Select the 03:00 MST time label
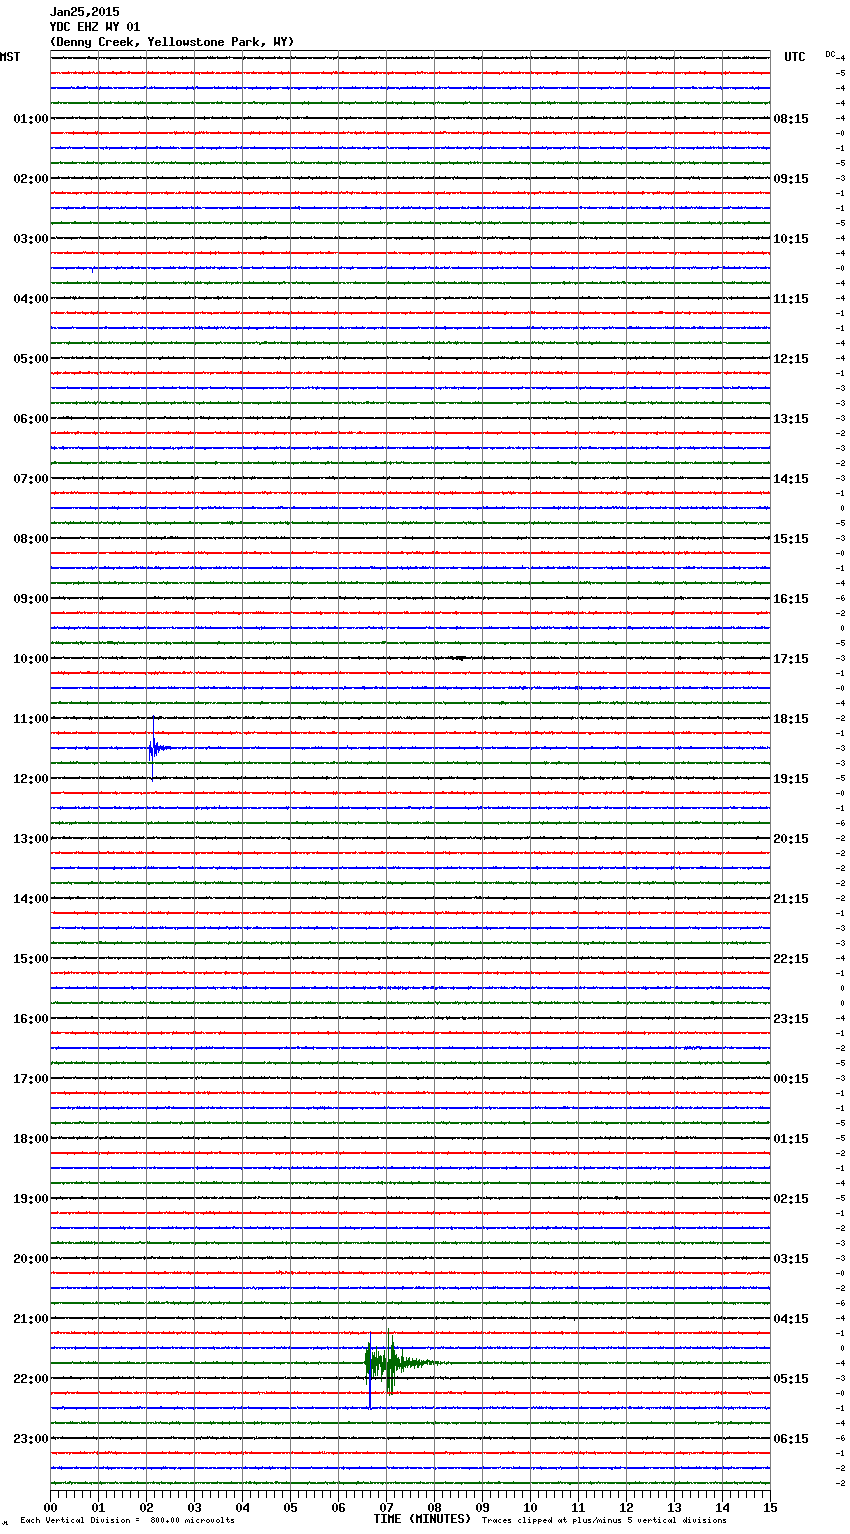 (x=30, y=239)
